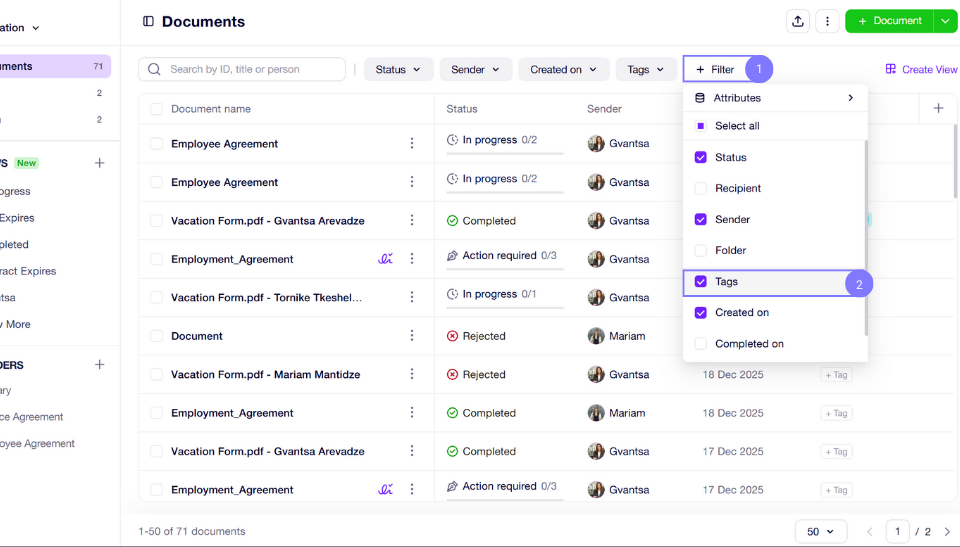
Task: Uncheck the Tags filter checkbox
Action: [x=700, y=281]
